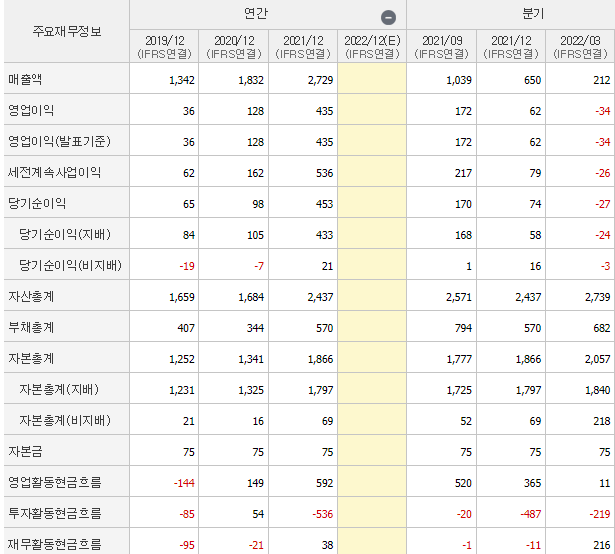Image resolution: width=615 pixels, height=554 pixels.
Task: Click 부채총계 value 407
Action: tap(186, 328)
